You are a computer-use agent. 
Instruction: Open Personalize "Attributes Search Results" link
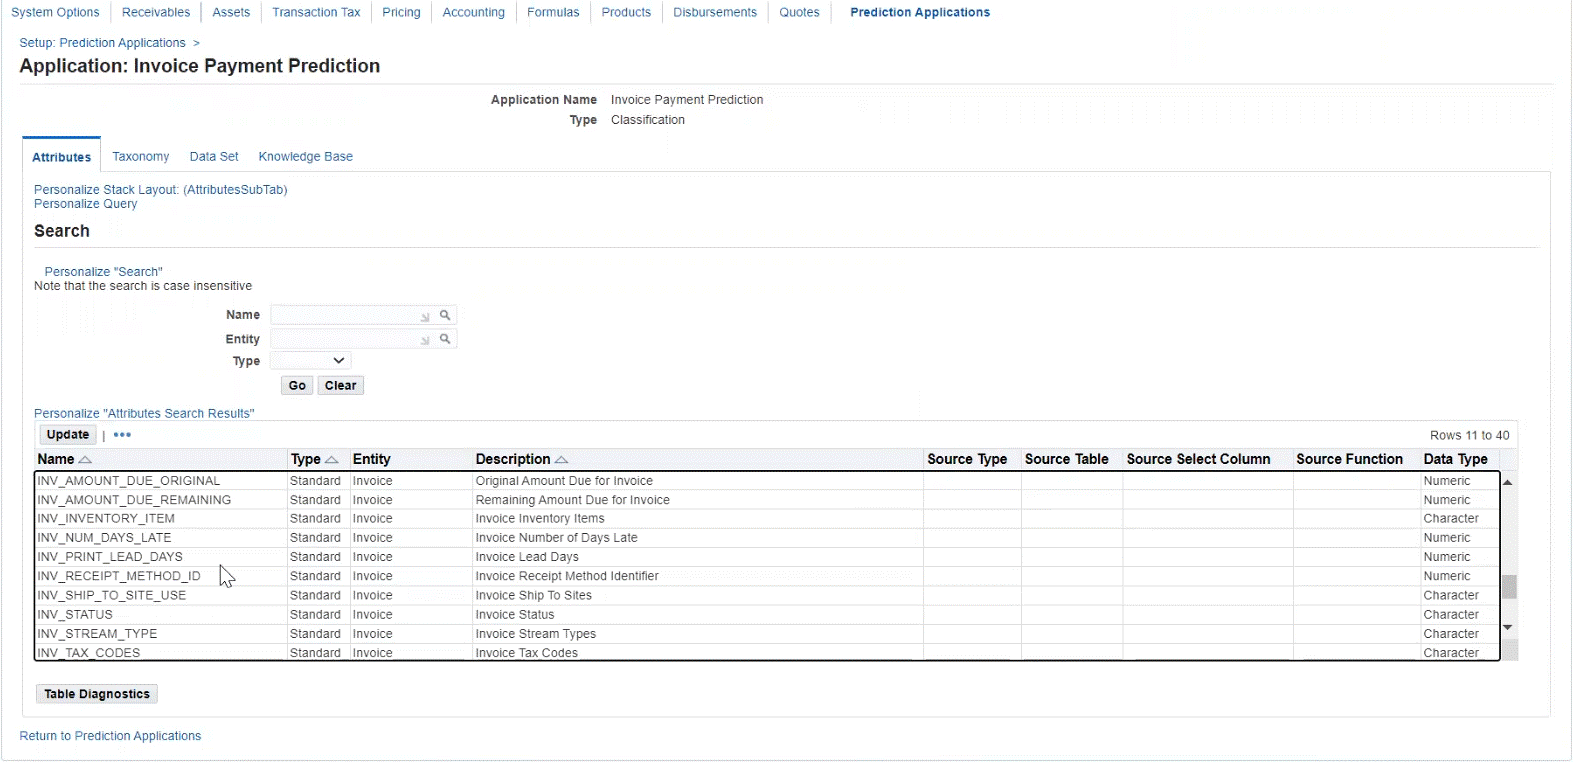point(144,414)
